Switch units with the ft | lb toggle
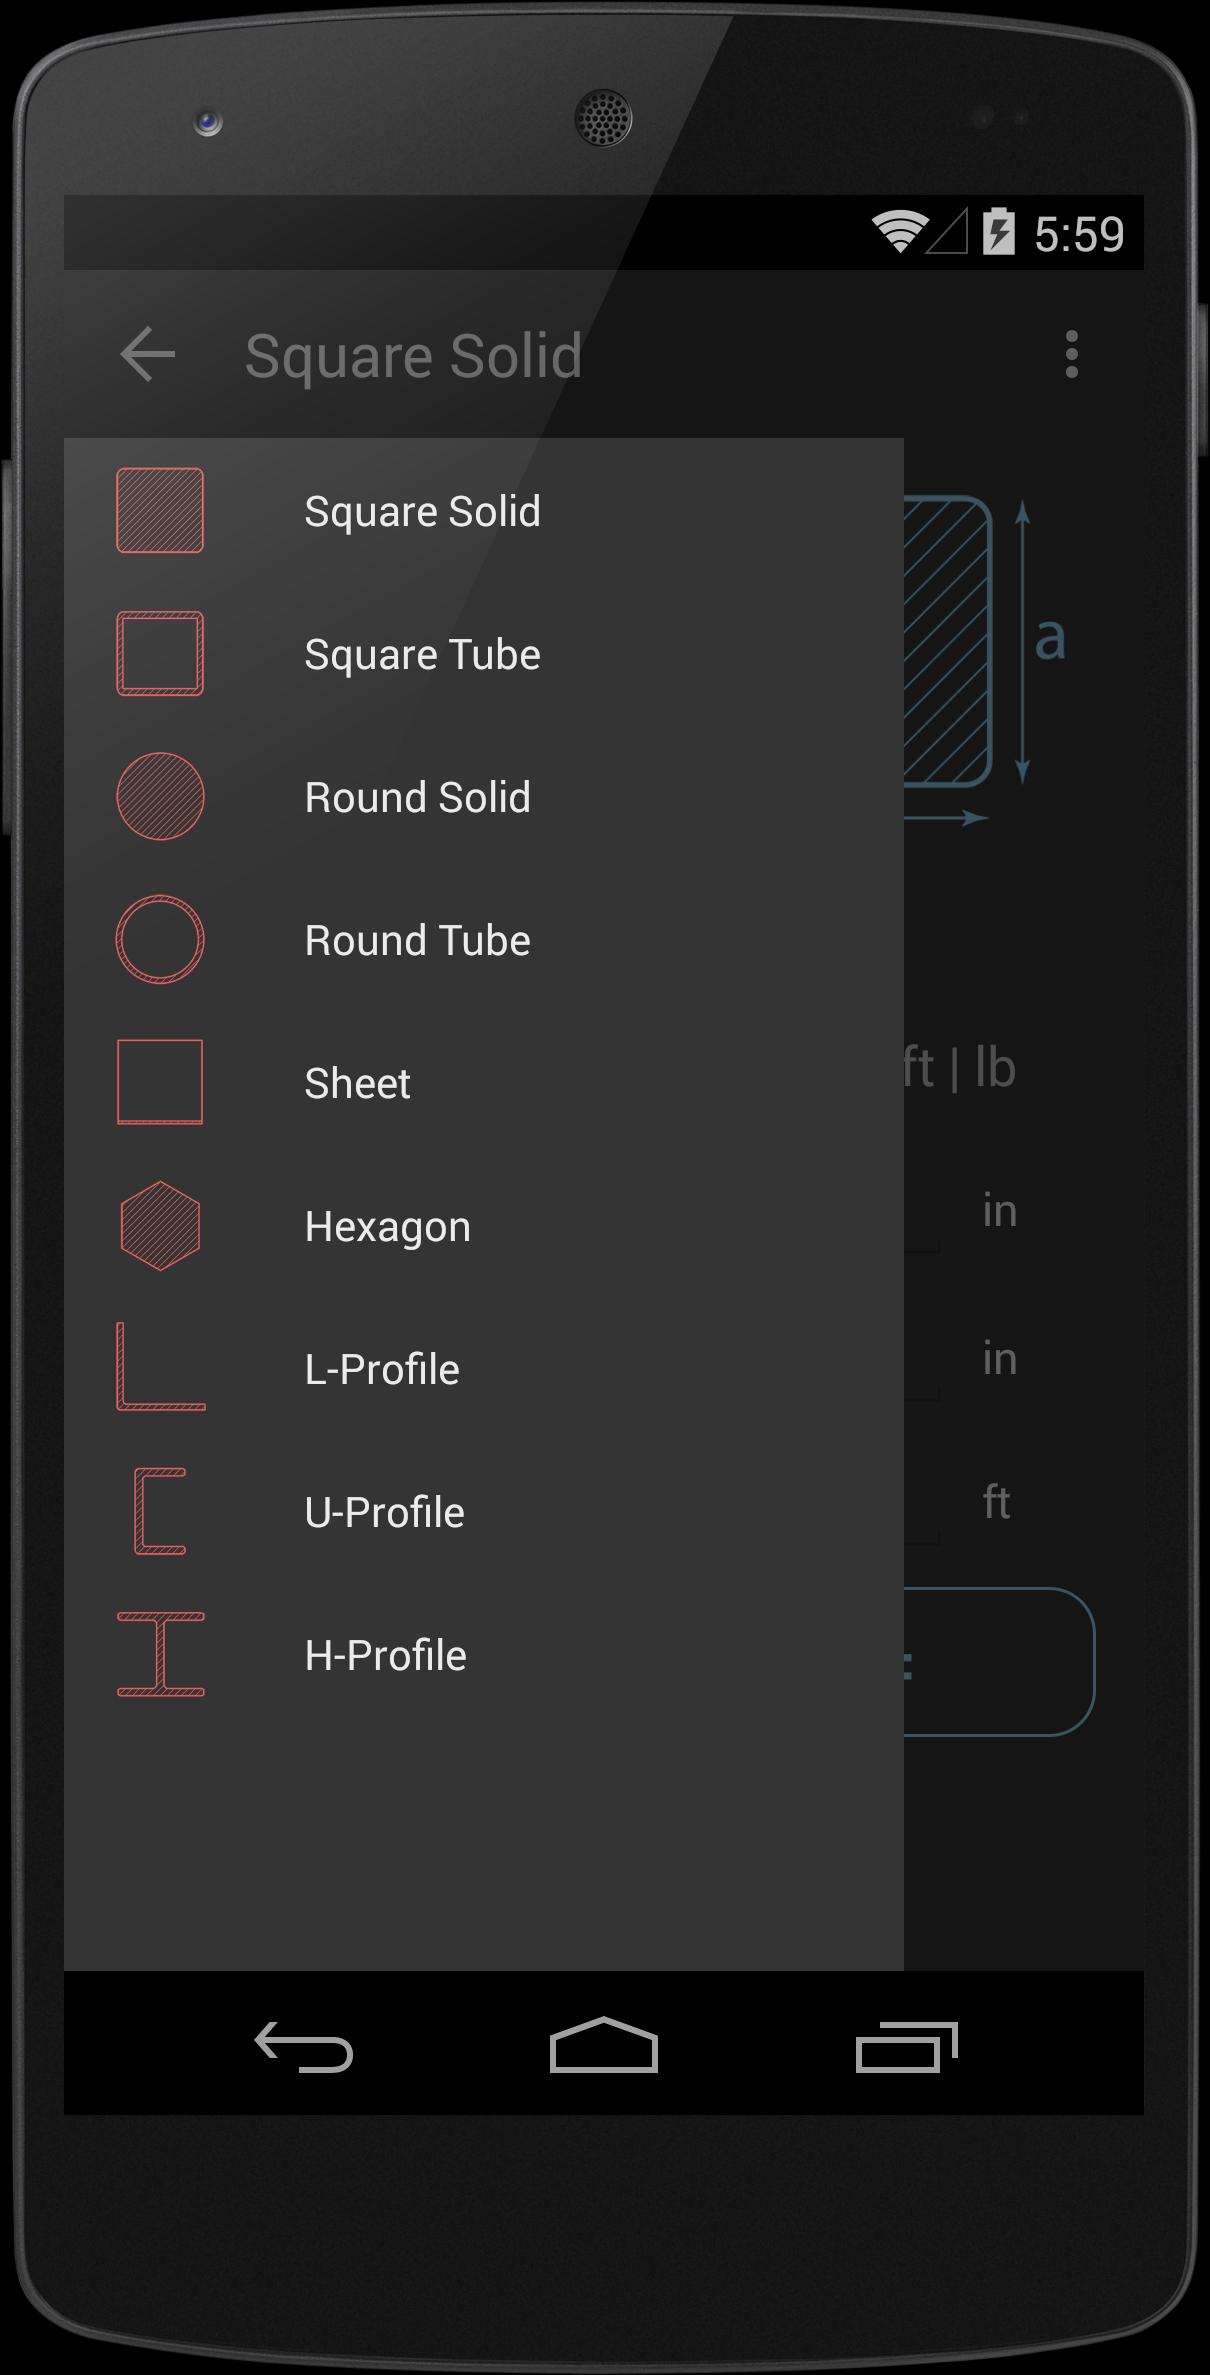The width and height of the screenshot is (1210, 2375). click(x=960, y=1069)
